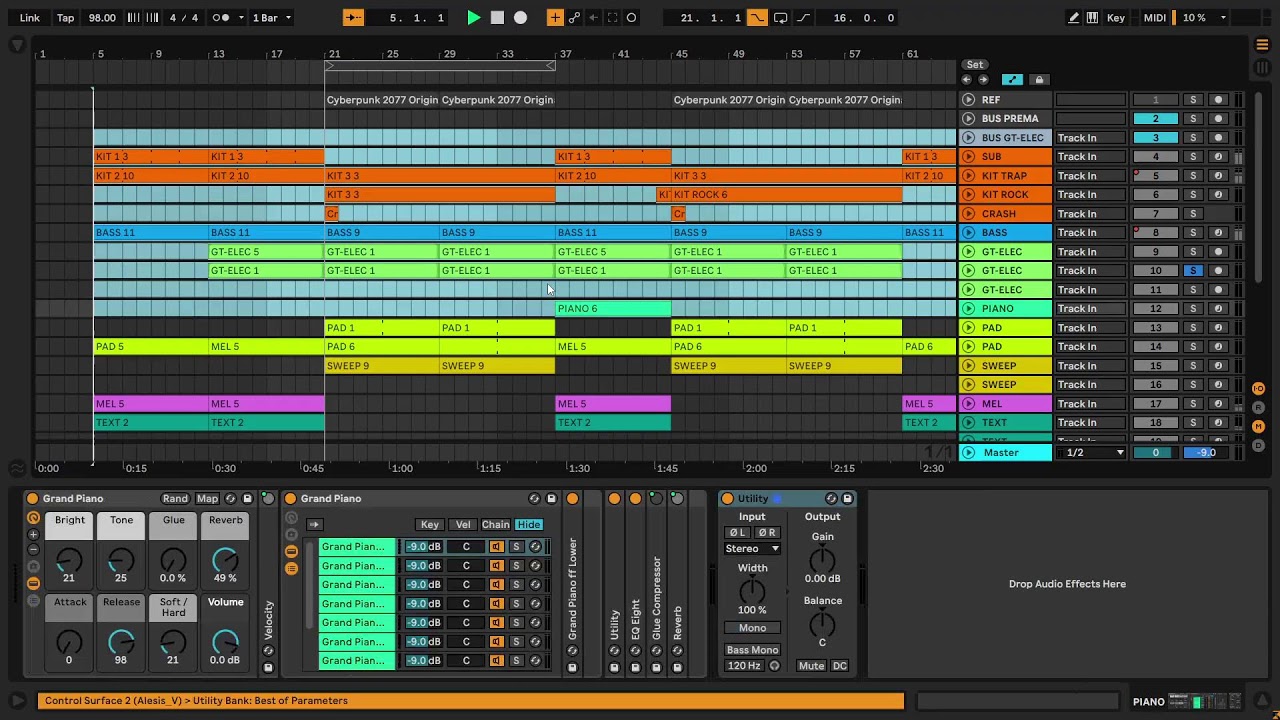The height and width of the screenshot is (720, 1280).
Task: Unsolo GT-ELEC track 10
Action: pyautogui.click(x=1192, y=271)
